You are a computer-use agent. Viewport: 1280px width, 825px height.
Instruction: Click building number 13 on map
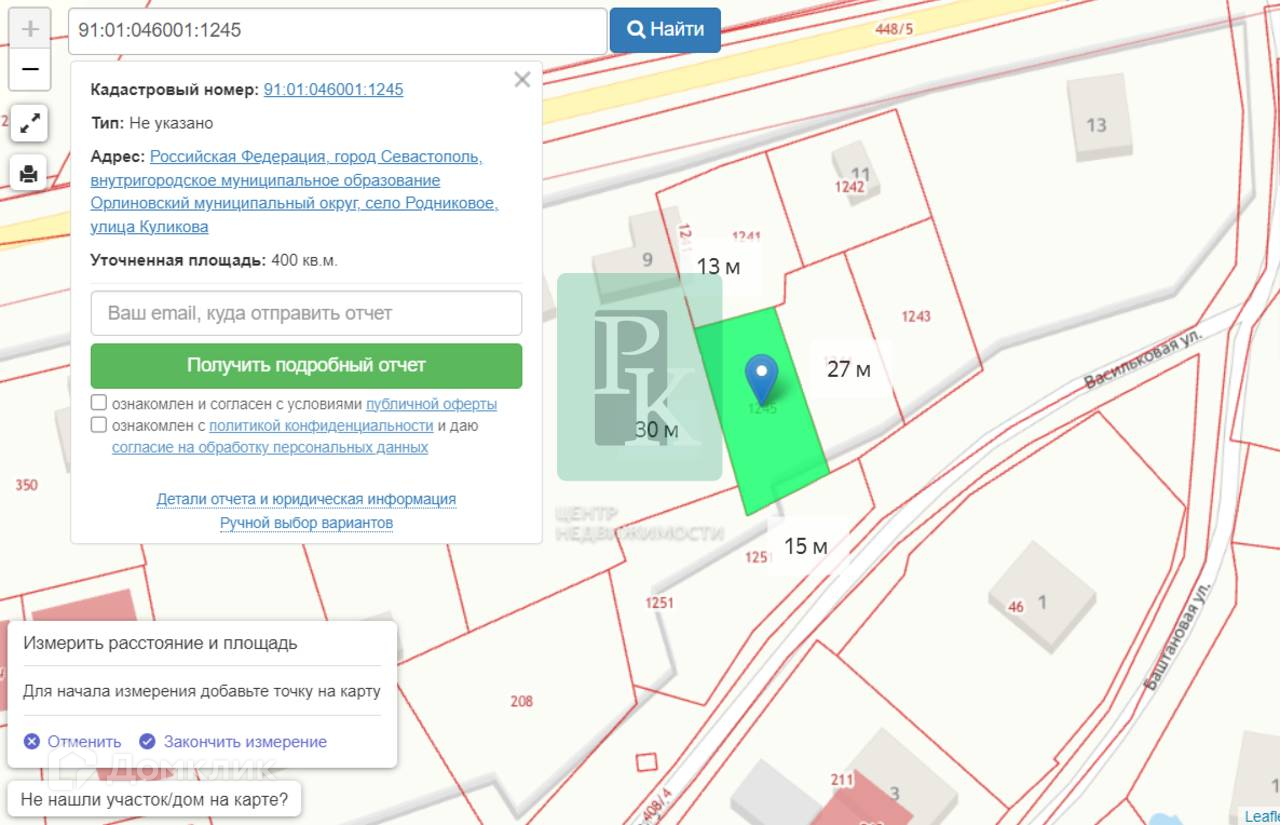click(x=1096, y=125)
